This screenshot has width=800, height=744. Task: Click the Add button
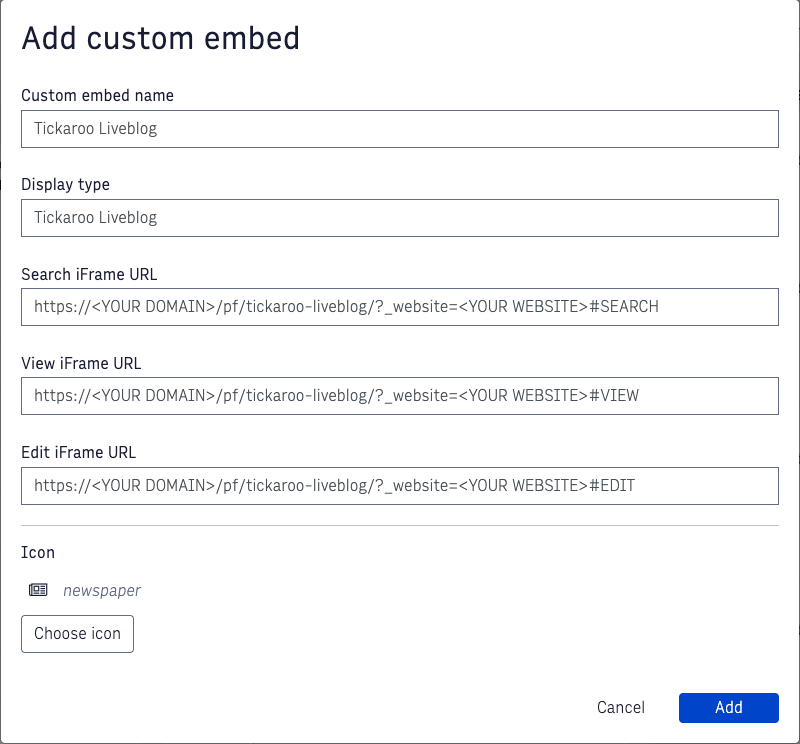tap(728, 707)
